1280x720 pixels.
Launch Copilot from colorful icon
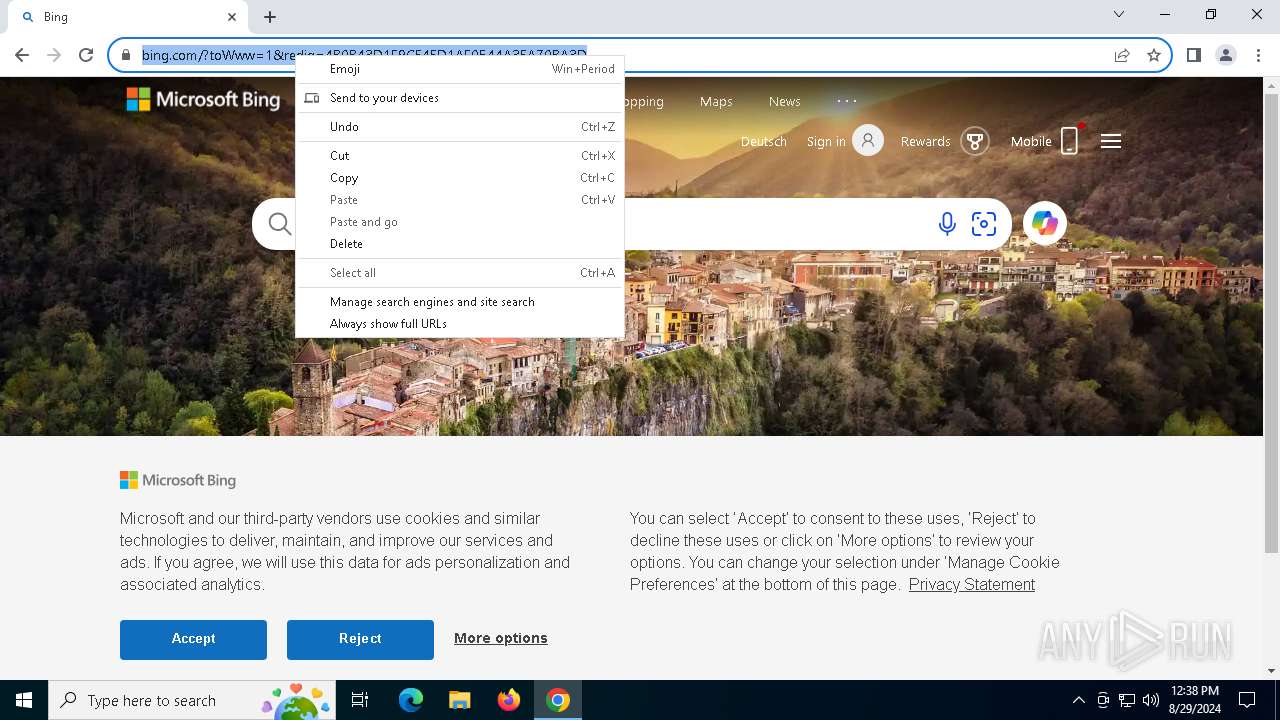[1045, 223]
